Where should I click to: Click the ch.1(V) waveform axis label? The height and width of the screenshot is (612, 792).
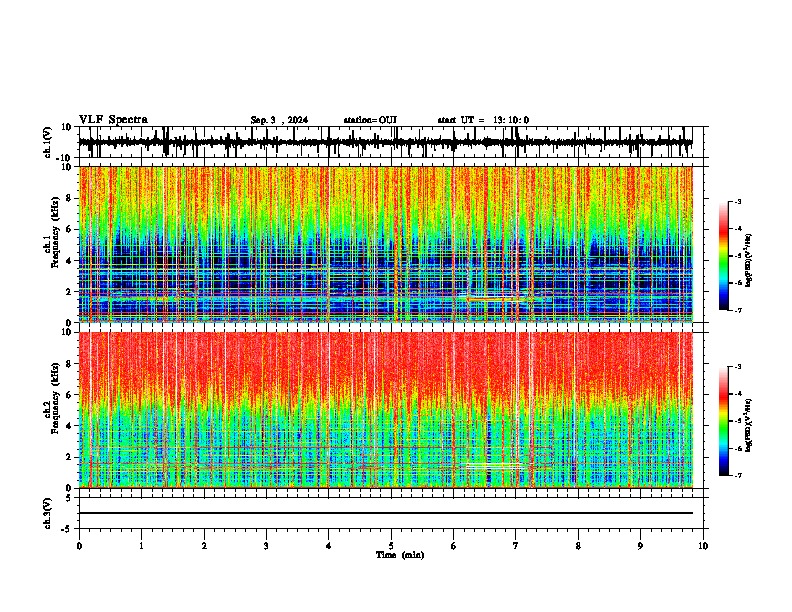(48, 142)
